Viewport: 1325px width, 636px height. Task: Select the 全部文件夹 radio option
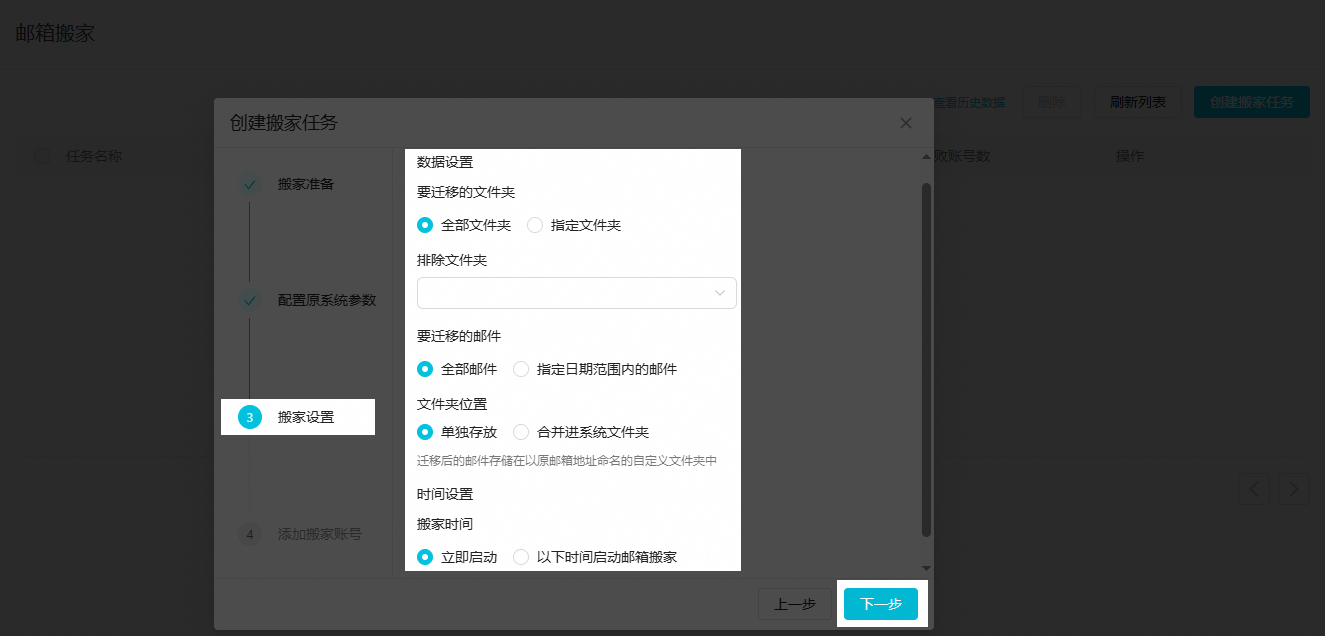pyautogui.click(x=425, y=225)
